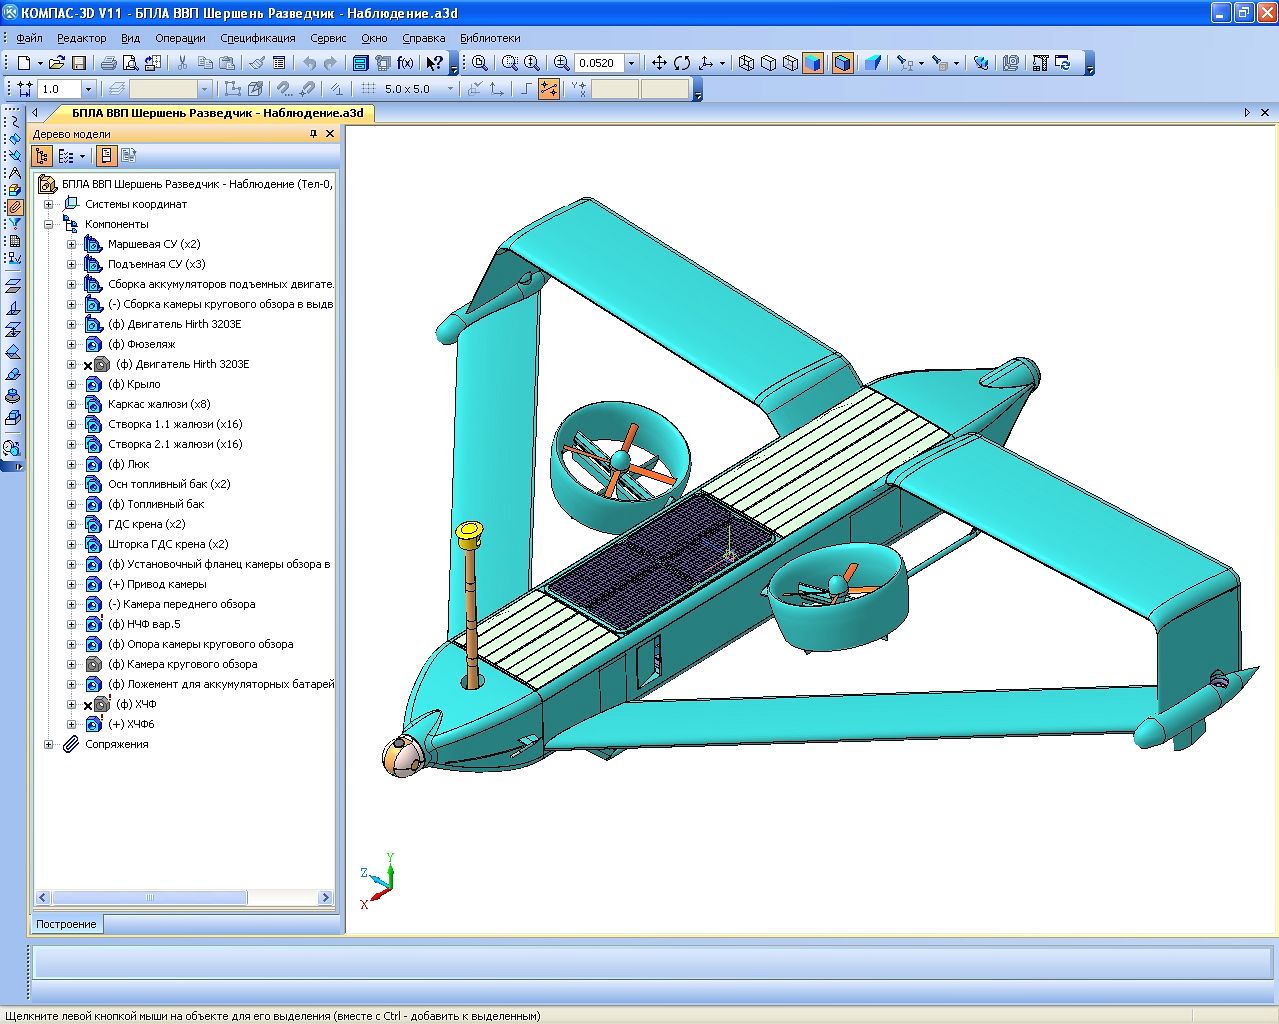The height and width of the screenshot is (1024, 1279).
Task: Open the file with the Open folder icon
Action: click(57, 63)
